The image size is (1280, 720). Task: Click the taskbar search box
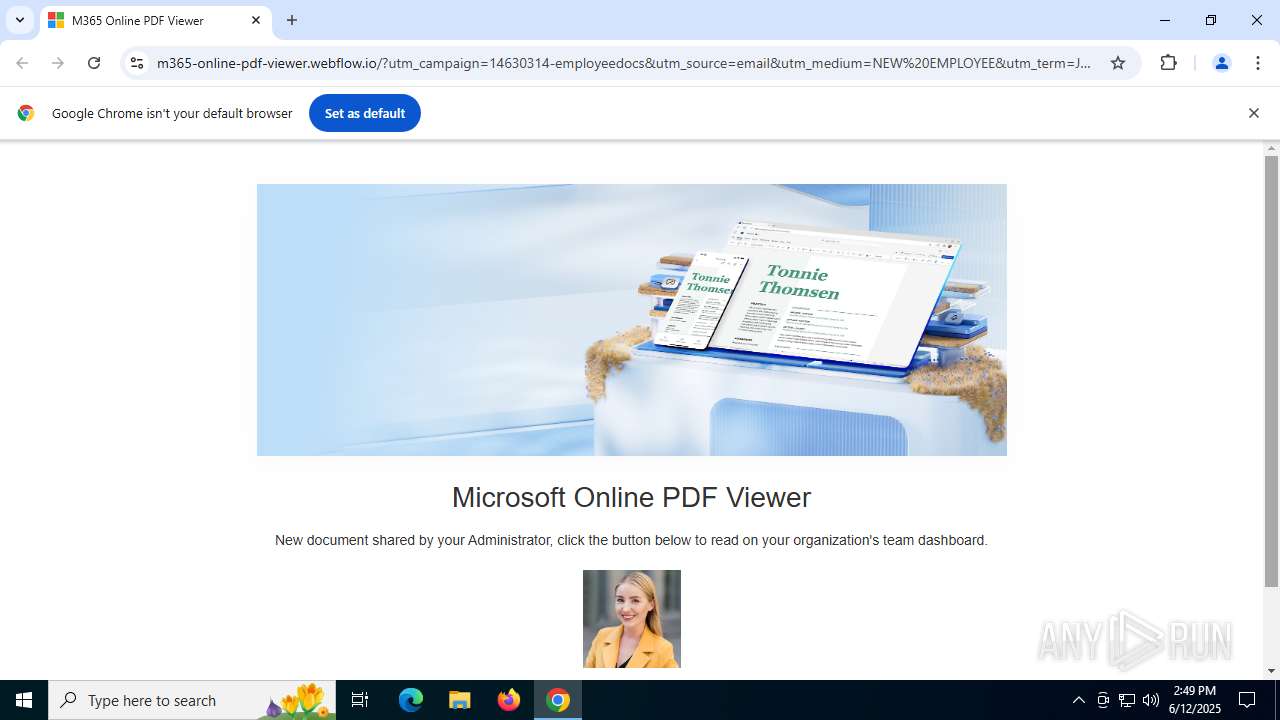(x=192, y=700)
